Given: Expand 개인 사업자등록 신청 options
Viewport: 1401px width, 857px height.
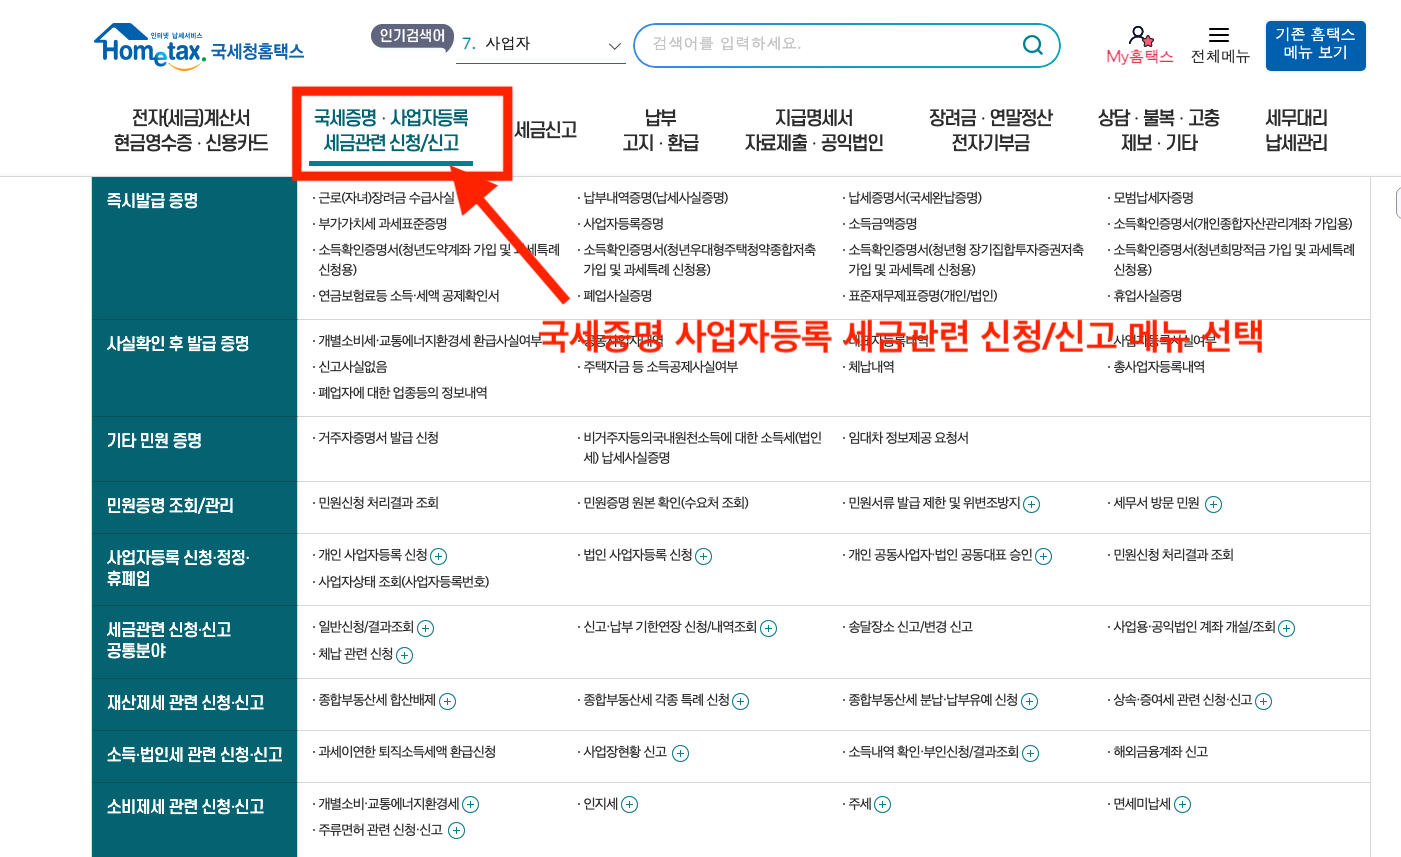Looking at the screenshot, I should pos(437,555).
